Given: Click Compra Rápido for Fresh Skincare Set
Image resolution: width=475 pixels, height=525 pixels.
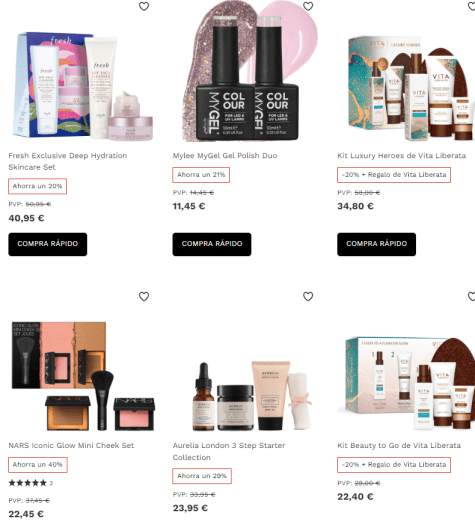Looking at the screenshot, I should coord(48,244).
